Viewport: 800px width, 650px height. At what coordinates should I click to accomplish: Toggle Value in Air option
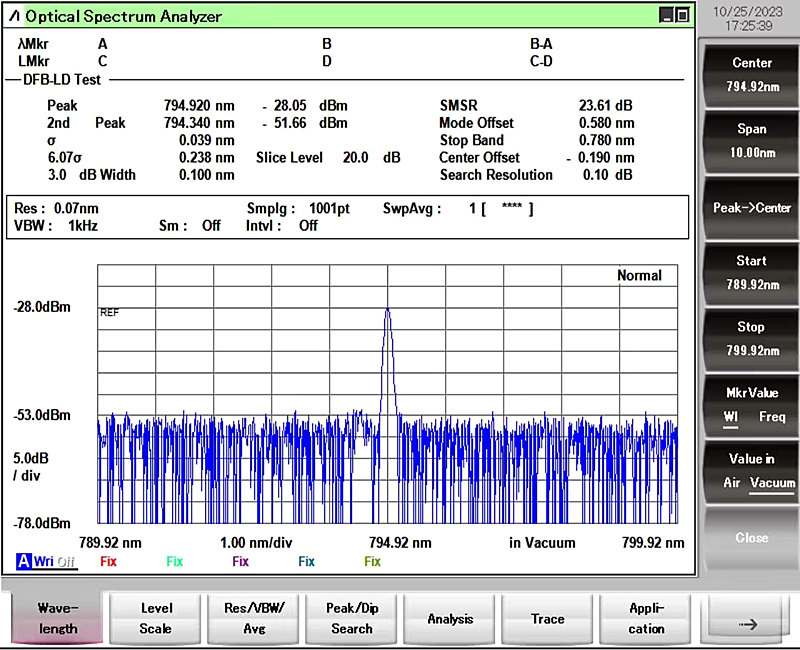click(732, 482)
